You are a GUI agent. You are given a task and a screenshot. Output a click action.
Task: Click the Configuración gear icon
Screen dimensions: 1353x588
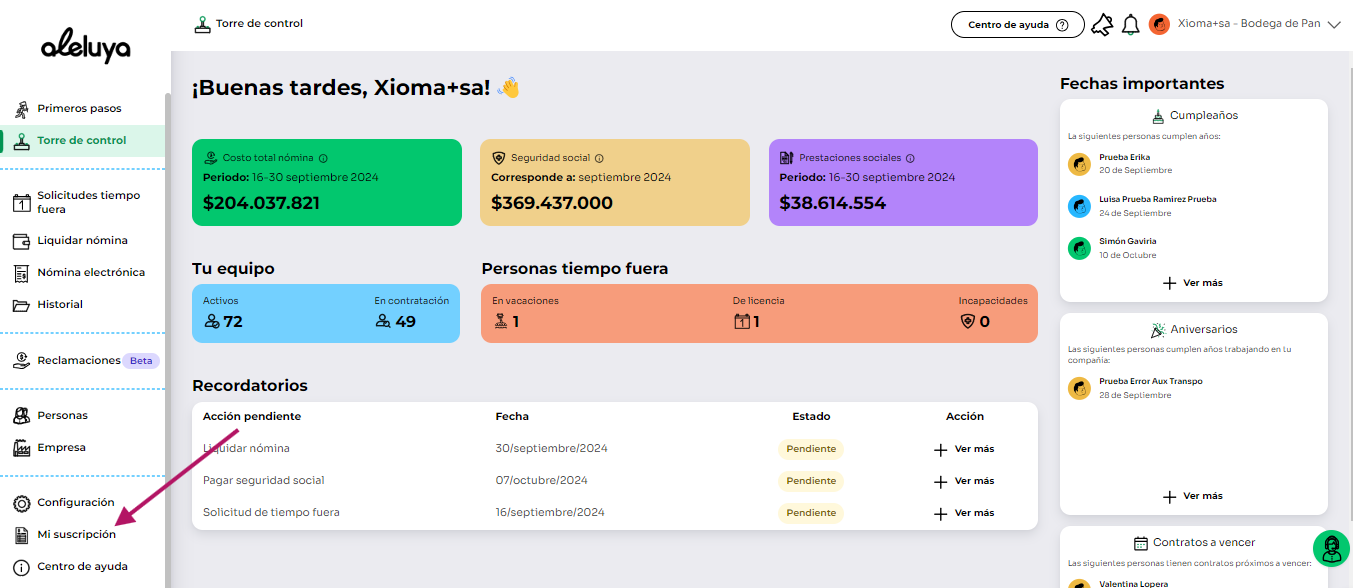click(x=21, y=503)
